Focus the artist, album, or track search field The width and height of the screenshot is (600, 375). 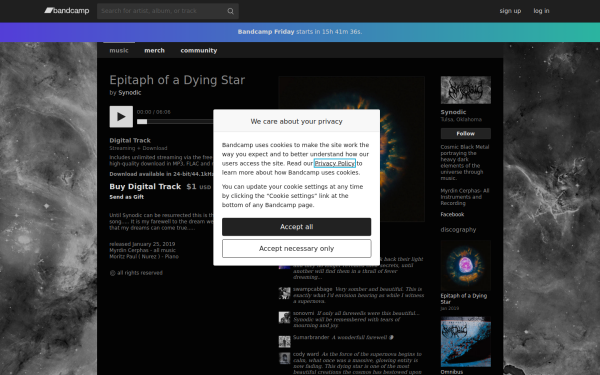168,11
